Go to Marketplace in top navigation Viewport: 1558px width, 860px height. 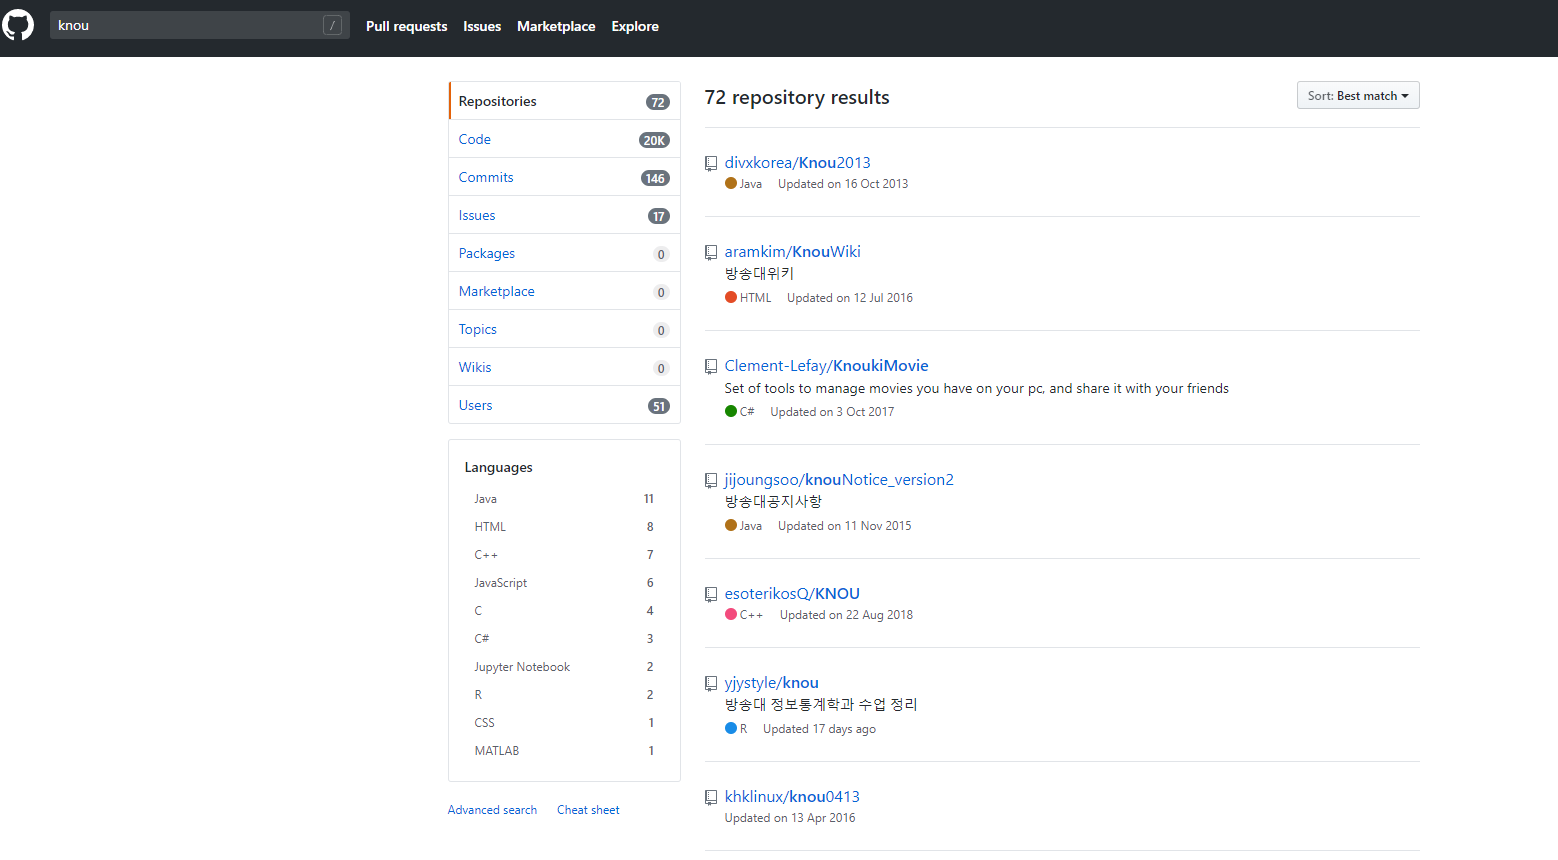coord(556,26)
